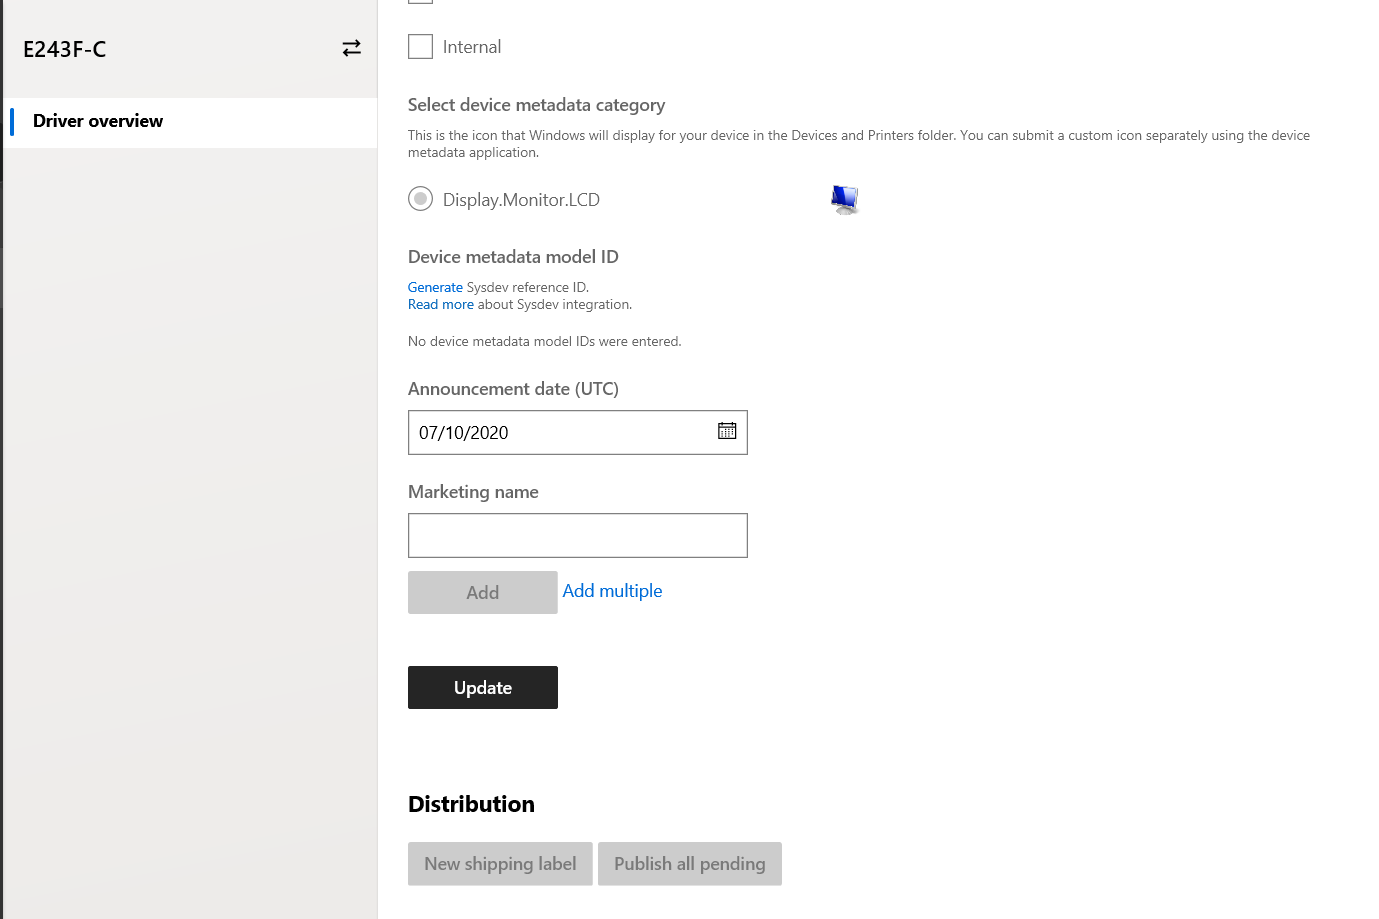1379x919 pixels.
Task: Open Read more about Sysdev integration
Action: pos(440,304)
